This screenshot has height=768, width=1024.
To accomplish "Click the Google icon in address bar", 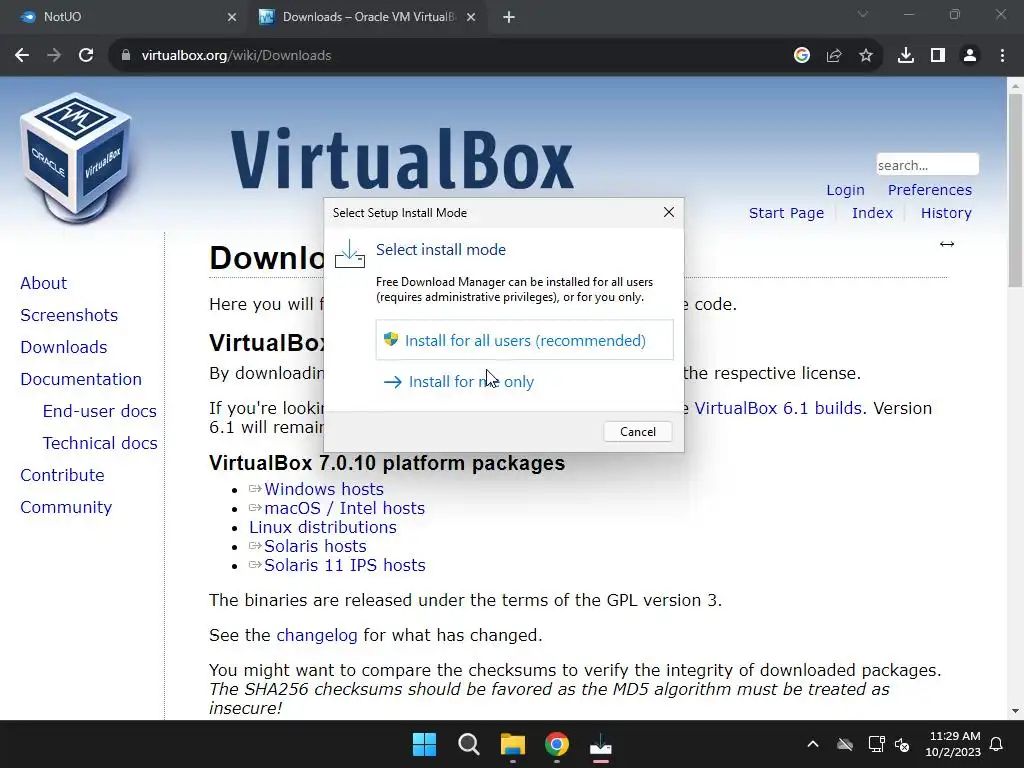I will click(802, 56).
